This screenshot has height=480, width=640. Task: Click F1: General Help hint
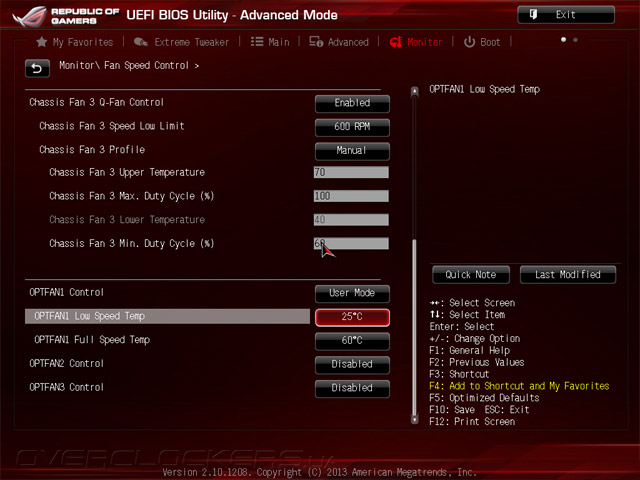tap(469, 350)
